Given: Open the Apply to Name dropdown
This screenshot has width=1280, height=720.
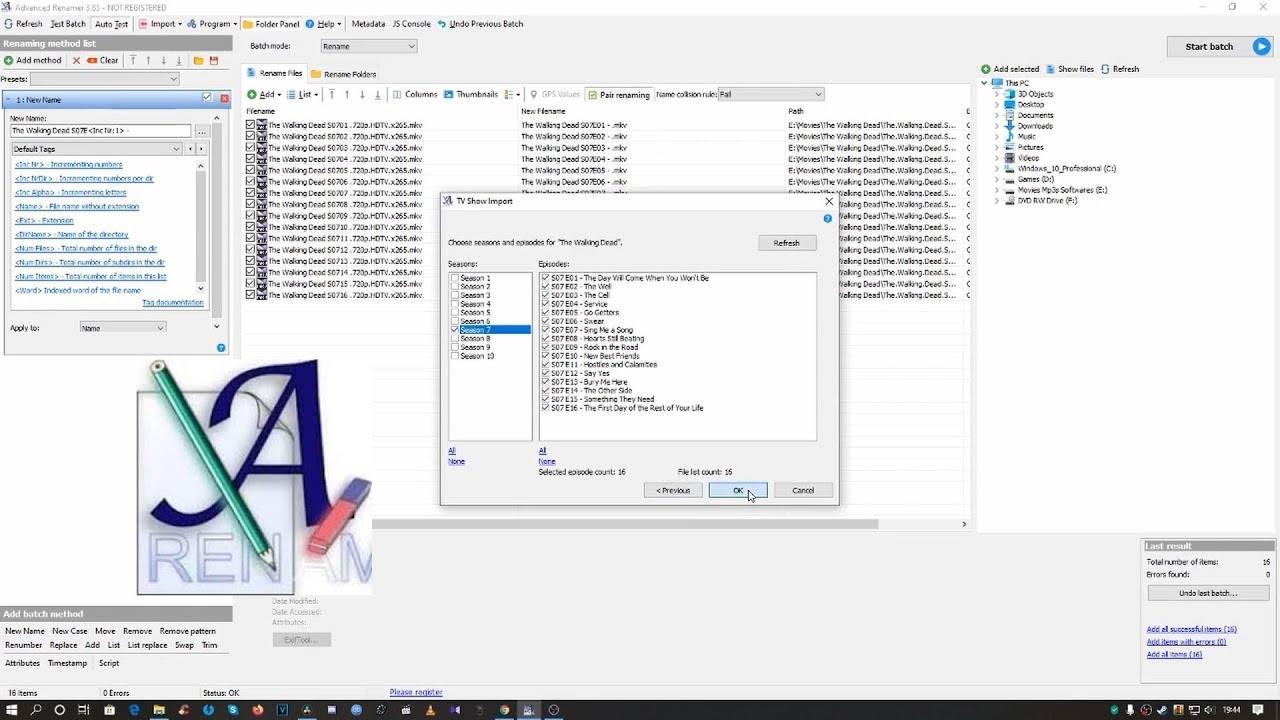Looking at the screenshot, I should pos(123,328).
